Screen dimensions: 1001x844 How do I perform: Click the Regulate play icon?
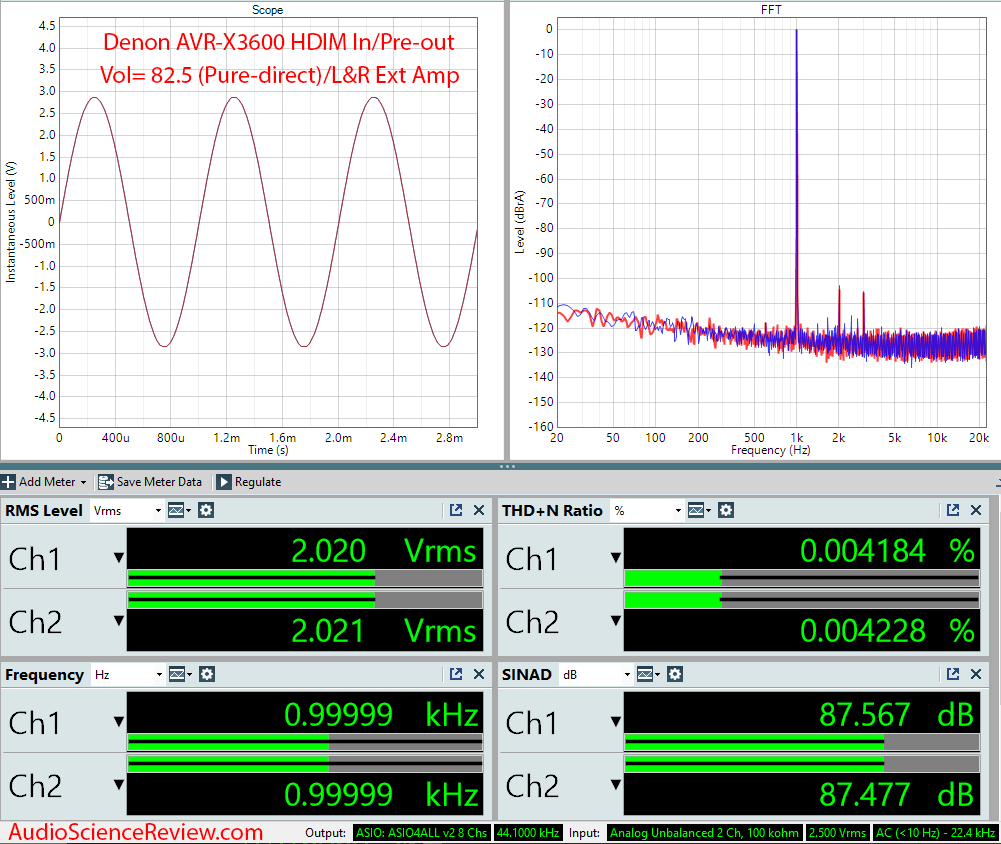pyautogui.click(x=223, y=482)
